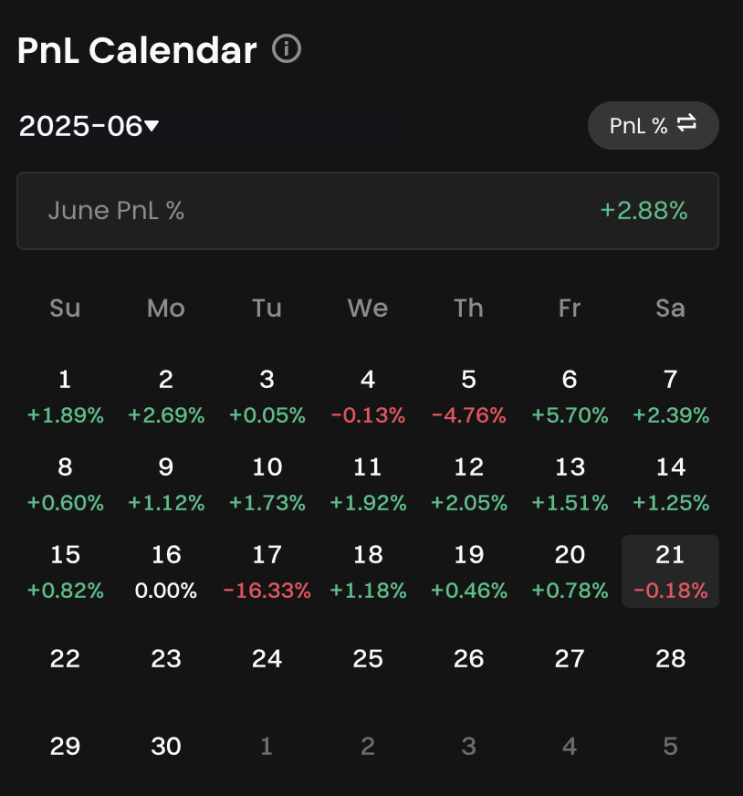
Task: Pick June 6 with +5.70% gain
Action: pyautogui.click(x=569, y=396)
